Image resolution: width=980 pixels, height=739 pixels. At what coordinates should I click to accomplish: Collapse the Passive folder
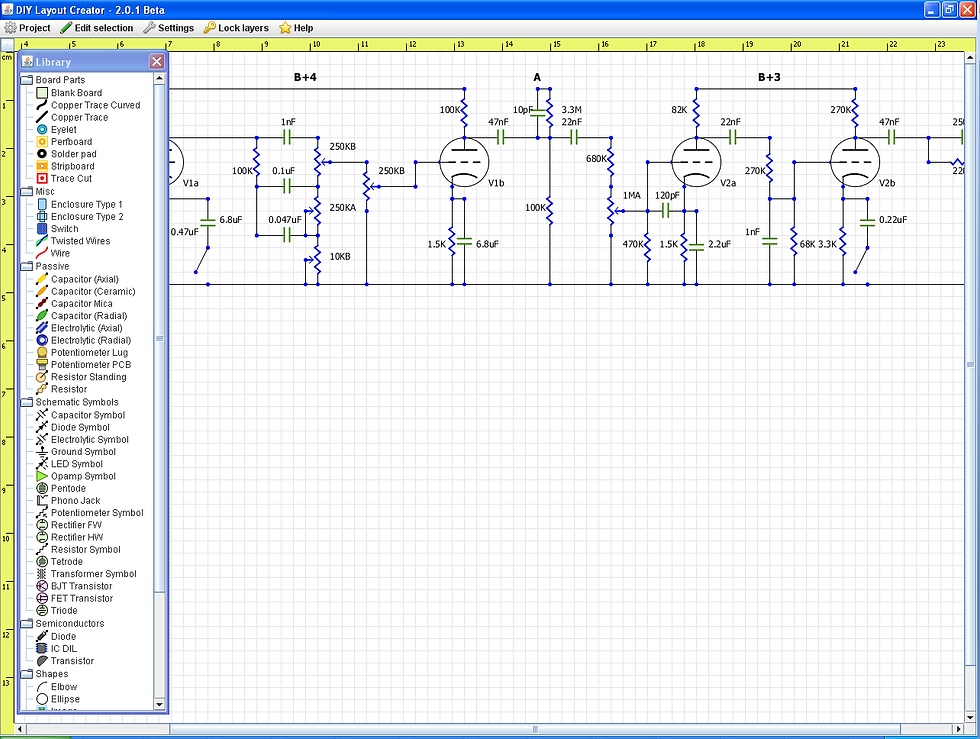pos(27,266)
